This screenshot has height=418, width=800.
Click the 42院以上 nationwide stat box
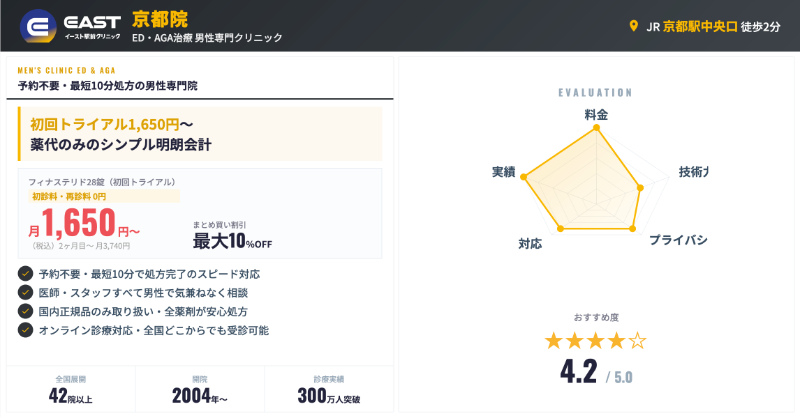point(69,390)
